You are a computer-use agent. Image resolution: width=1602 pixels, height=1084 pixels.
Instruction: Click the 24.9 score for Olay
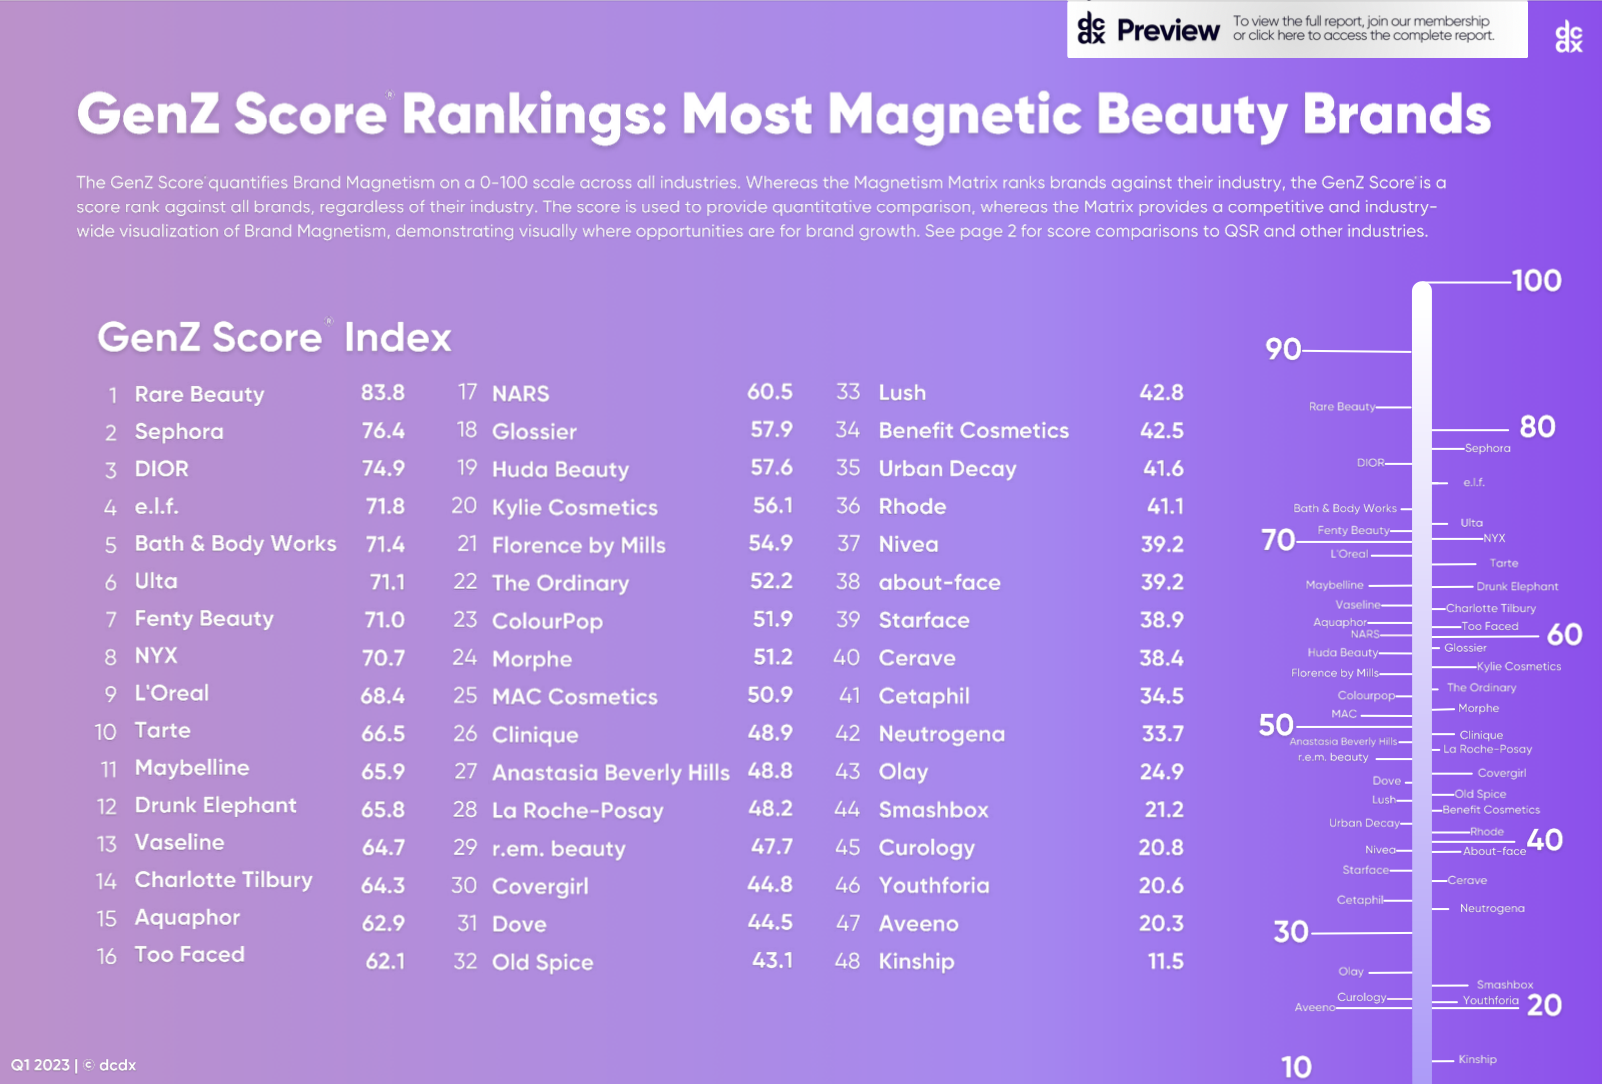click(1162, 772)
